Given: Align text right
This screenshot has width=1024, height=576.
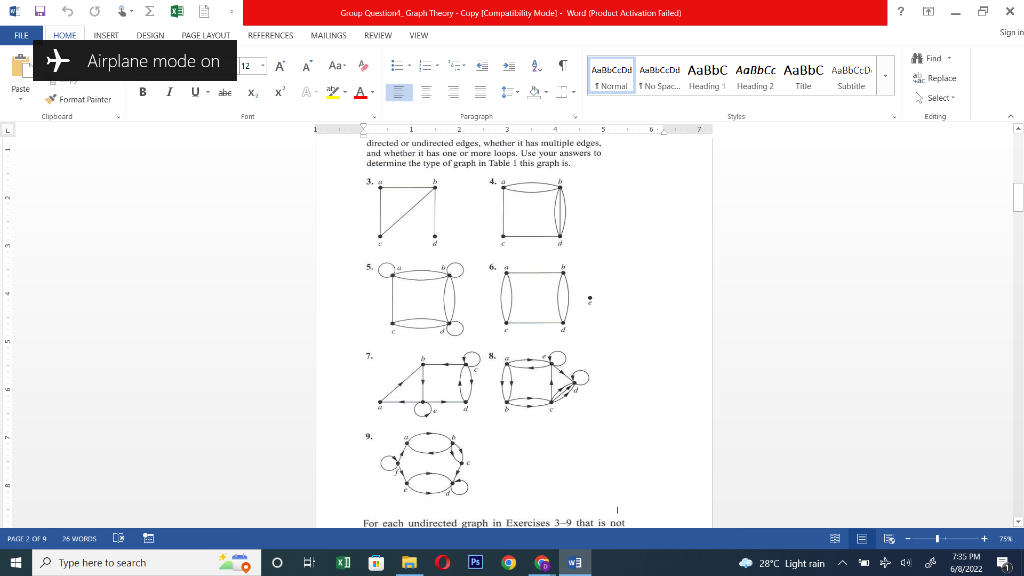Looking at the screenshot, I should (x=453, y=93).
